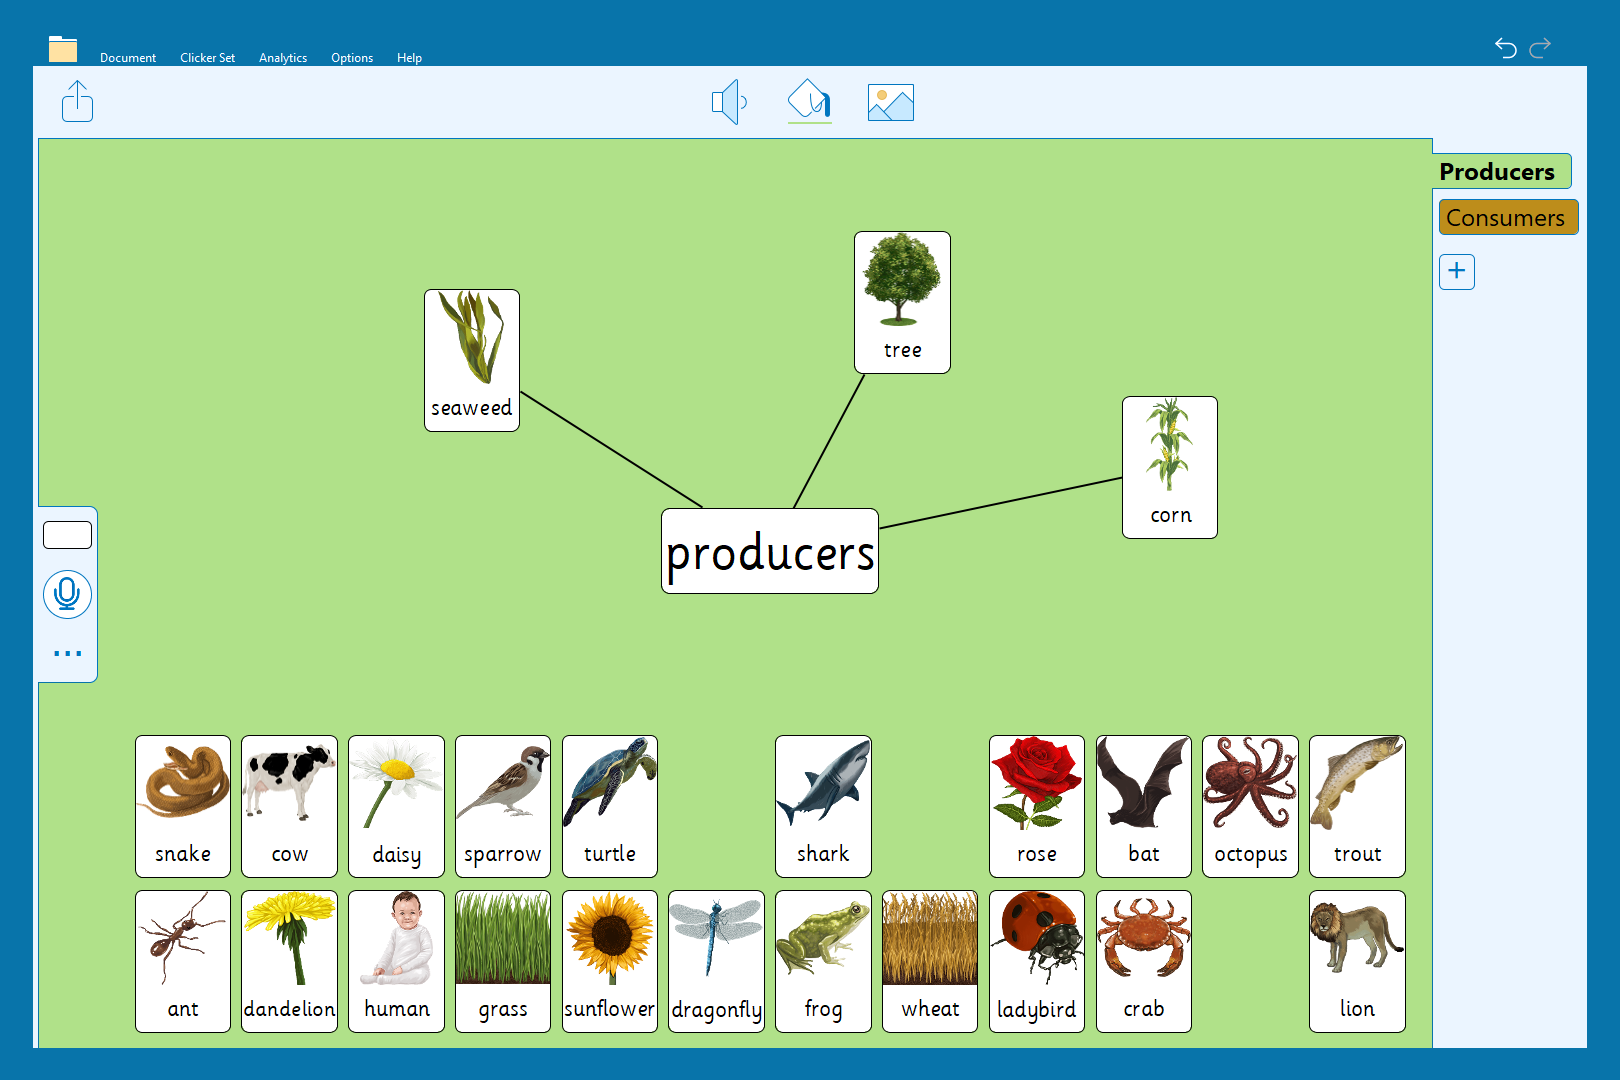Click the undo arrow

click(1505, 47)
